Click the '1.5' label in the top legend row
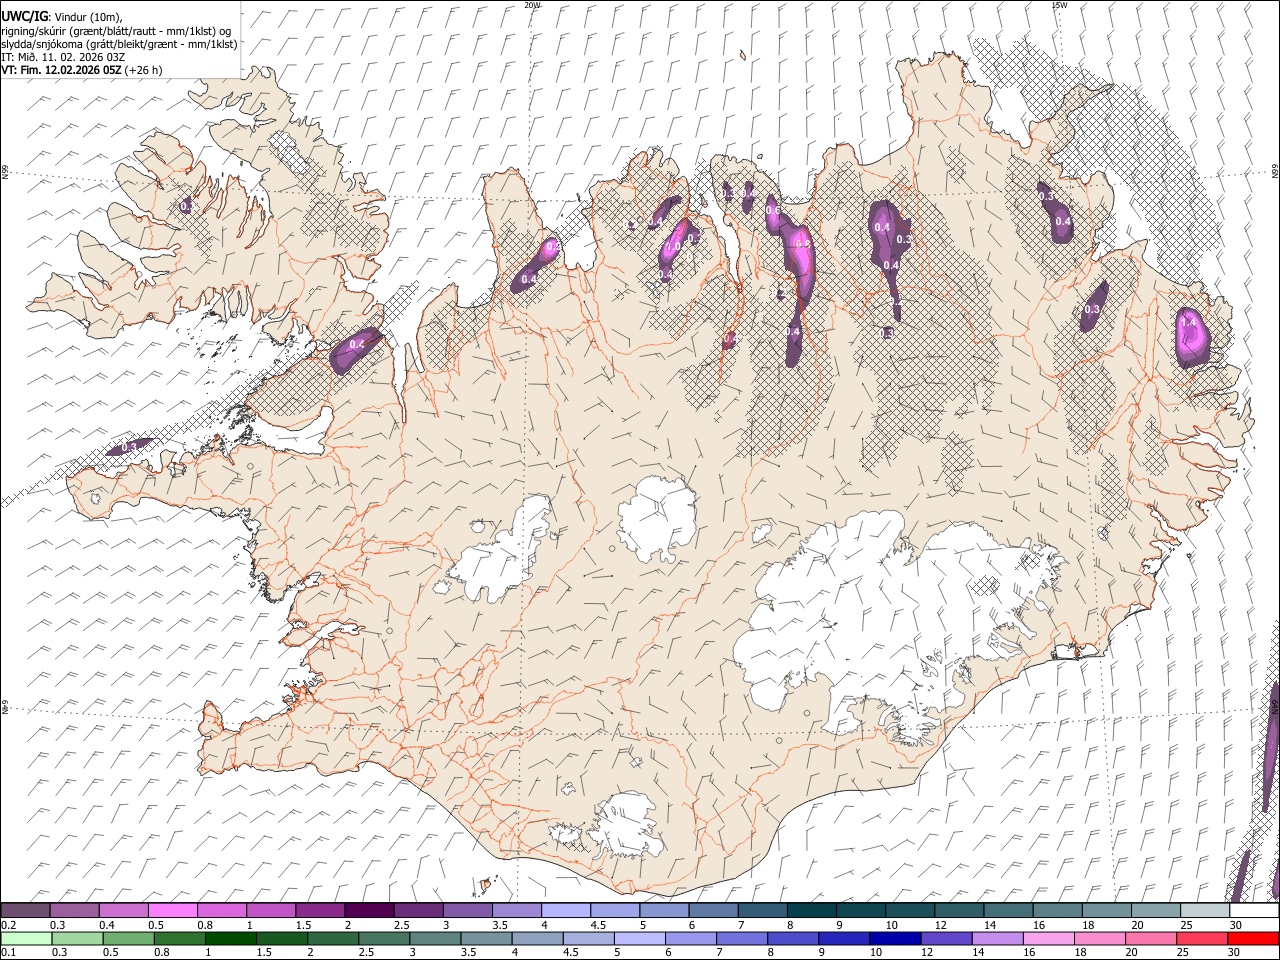Viewport: 1280px width, 960px height. (303, 925)
